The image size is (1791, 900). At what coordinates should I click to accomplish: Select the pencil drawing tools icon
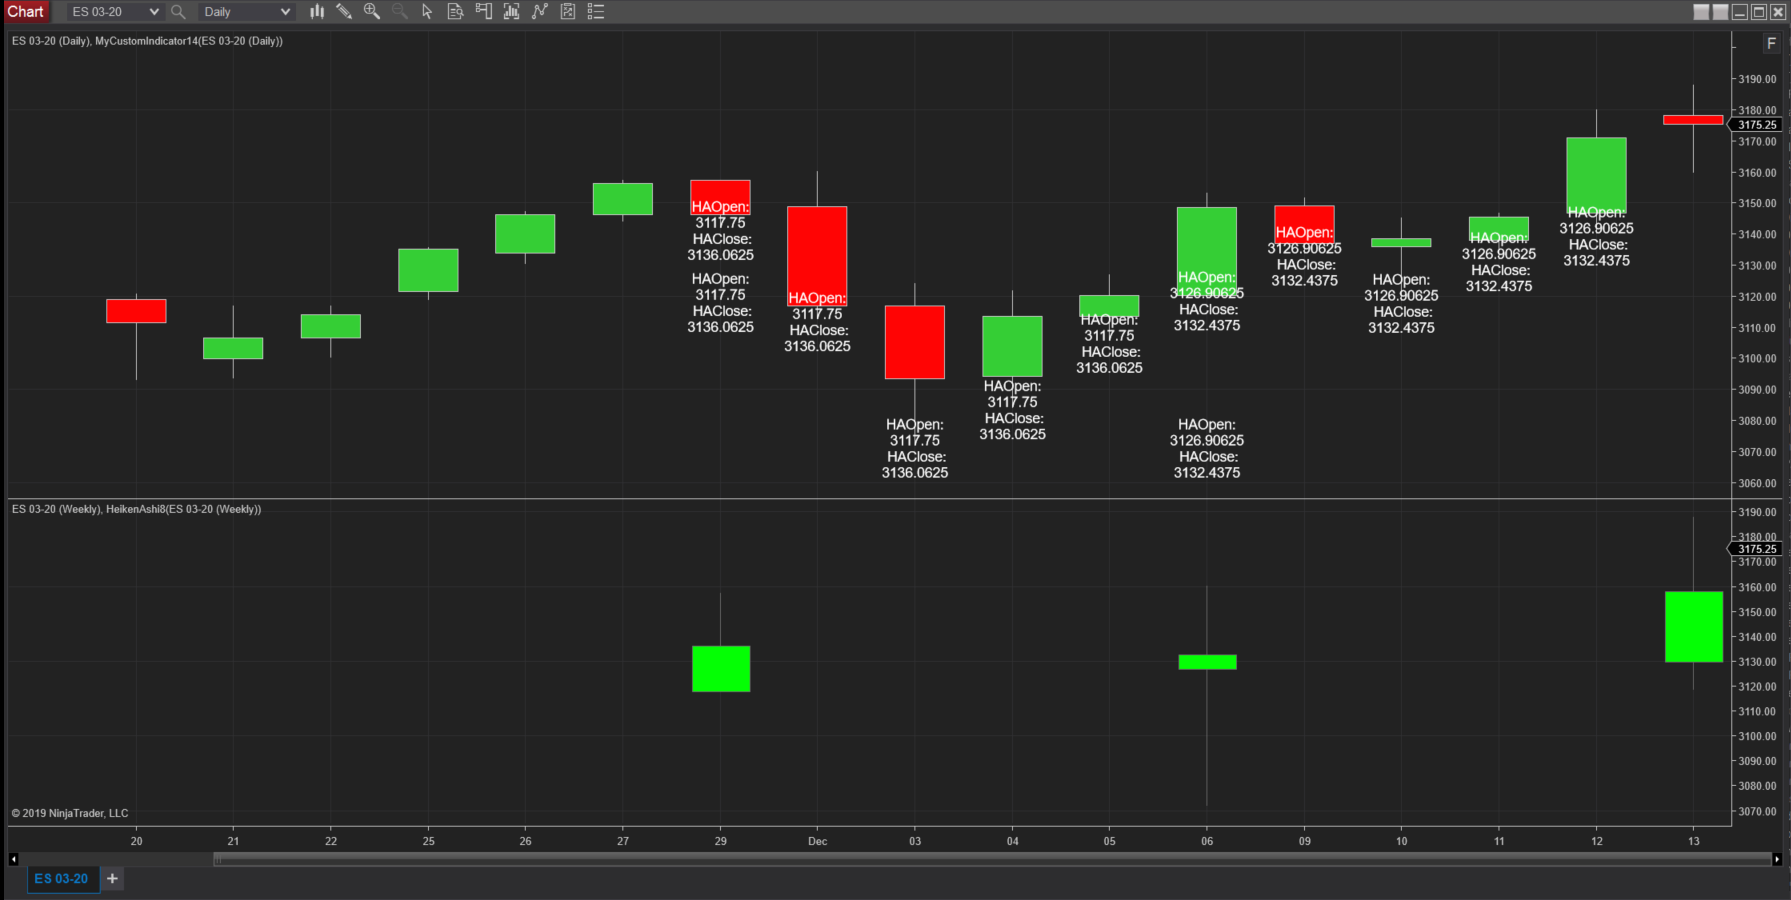[x=344, y=12]
